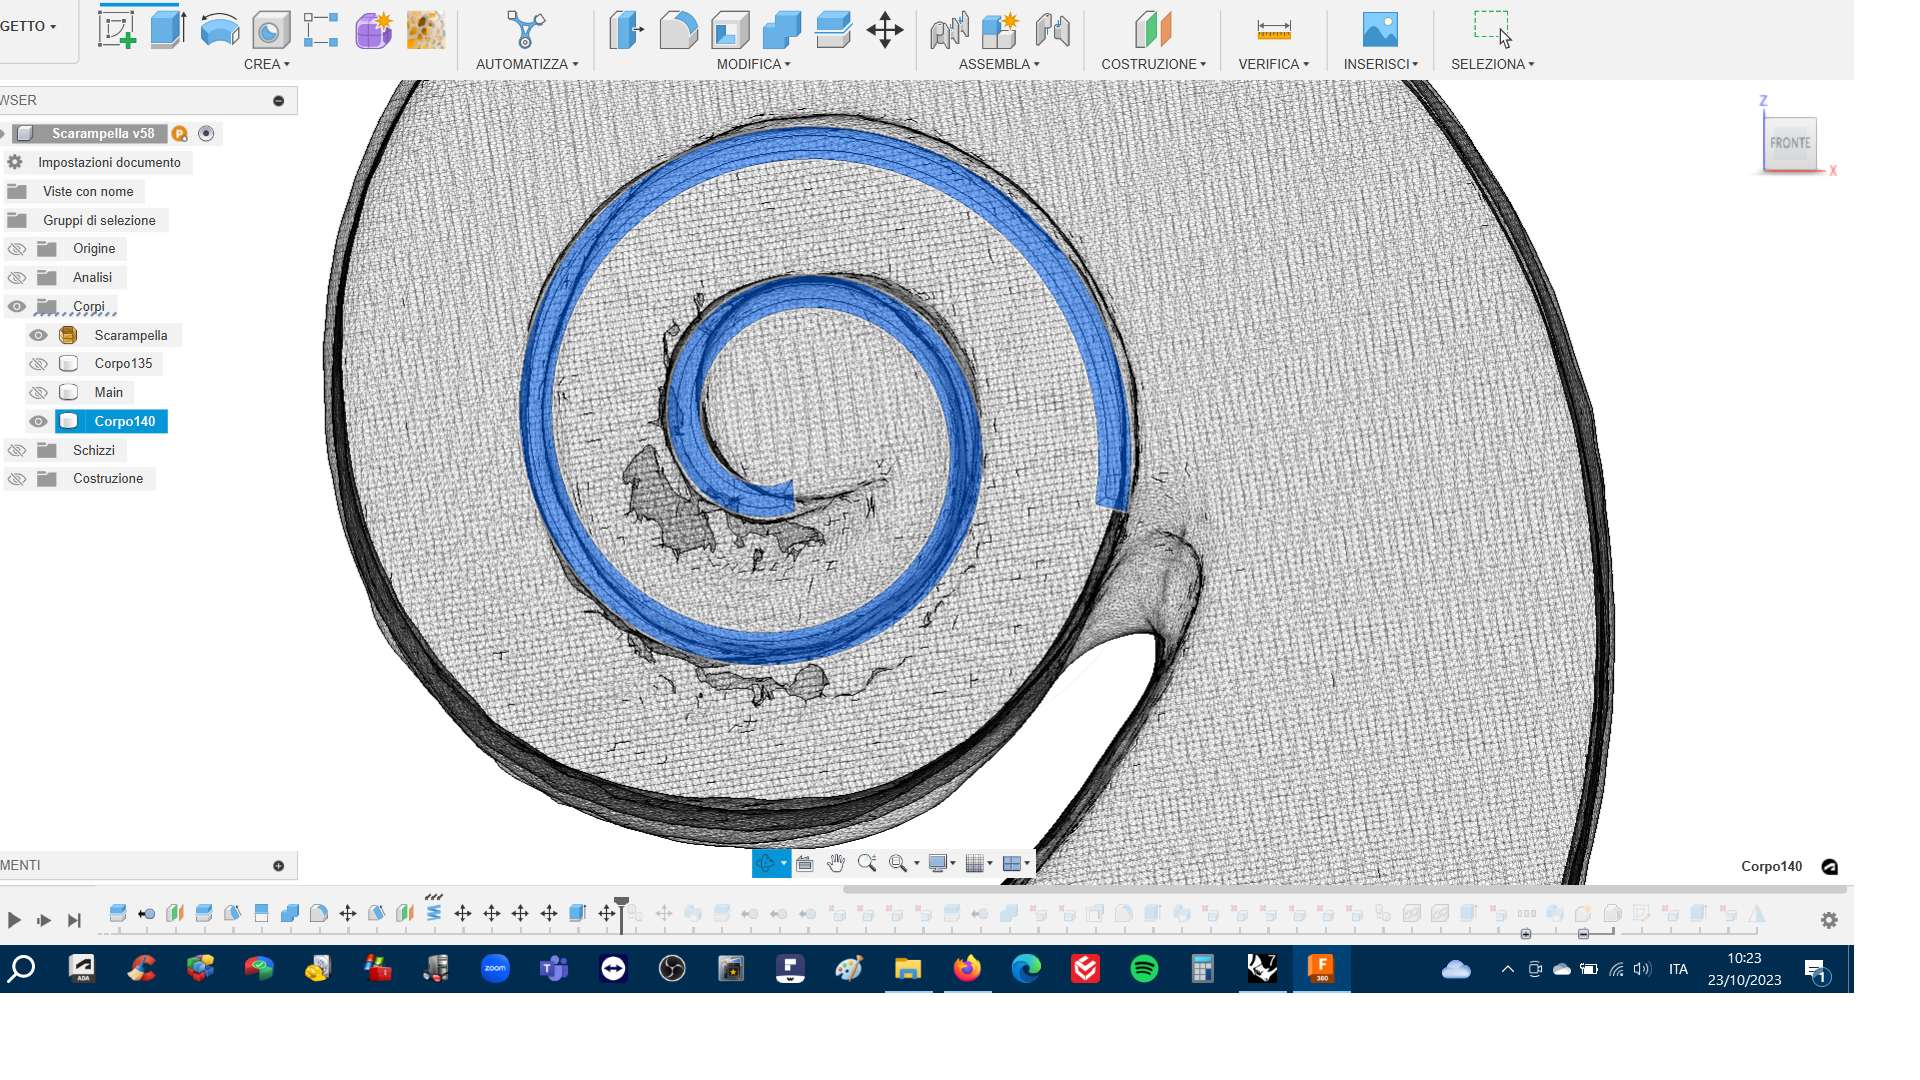Click the Offset Plane construction icon
The width and height of the screenshot is (1920, 1080).
point(1153,30)
